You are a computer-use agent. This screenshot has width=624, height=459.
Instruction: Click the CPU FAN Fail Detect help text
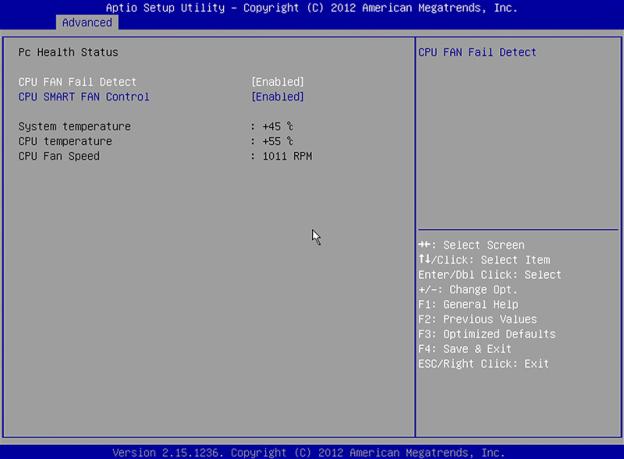click(x=477, y=52)
